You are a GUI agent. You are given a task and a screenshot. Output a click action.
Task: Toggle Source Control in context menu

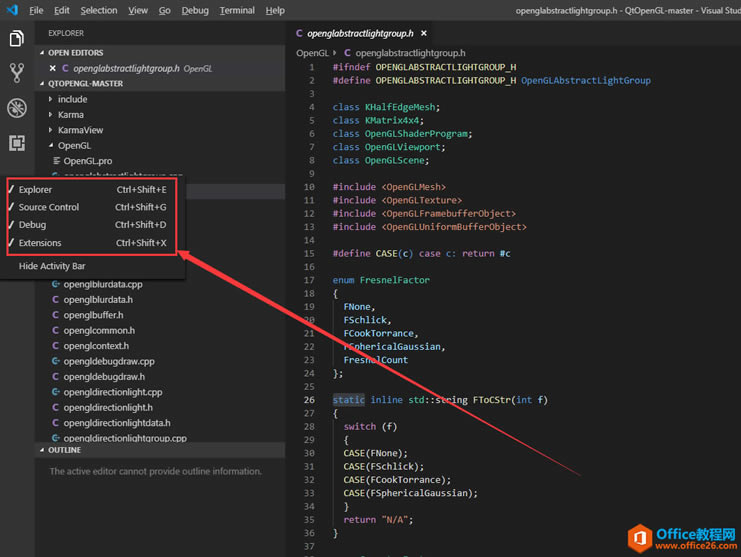click(x=92, y=207)
